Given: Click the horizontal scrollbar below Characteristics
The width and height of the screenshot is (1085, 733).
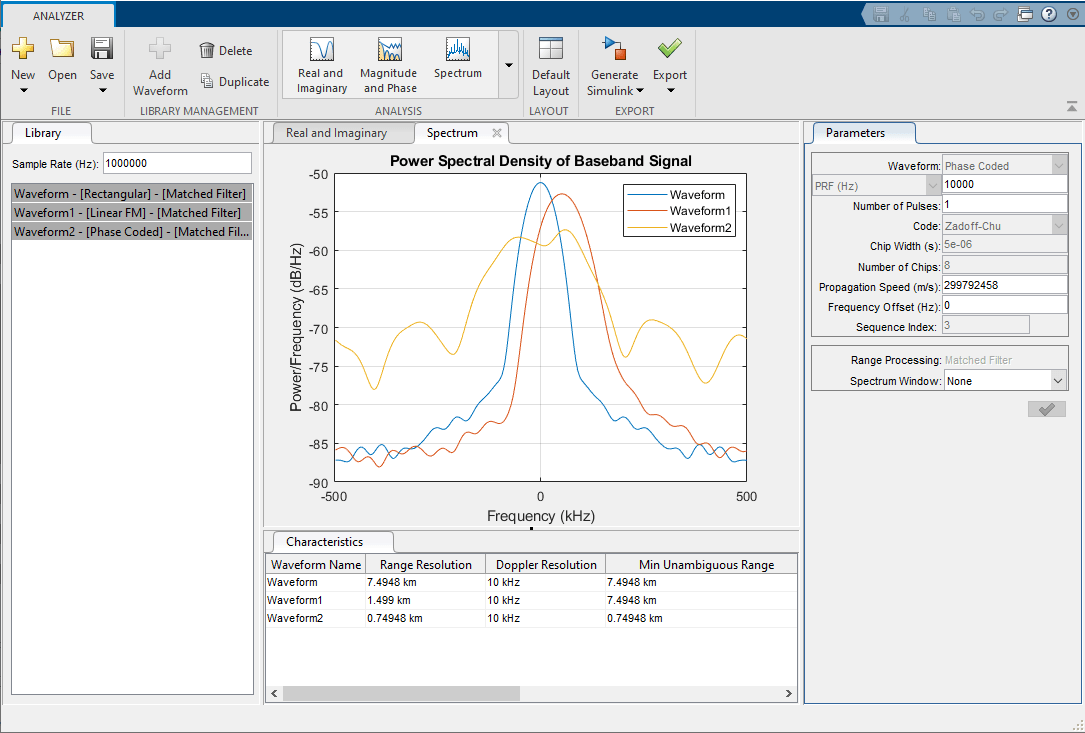Looking at the screenshot, I should tap(400, 693).
